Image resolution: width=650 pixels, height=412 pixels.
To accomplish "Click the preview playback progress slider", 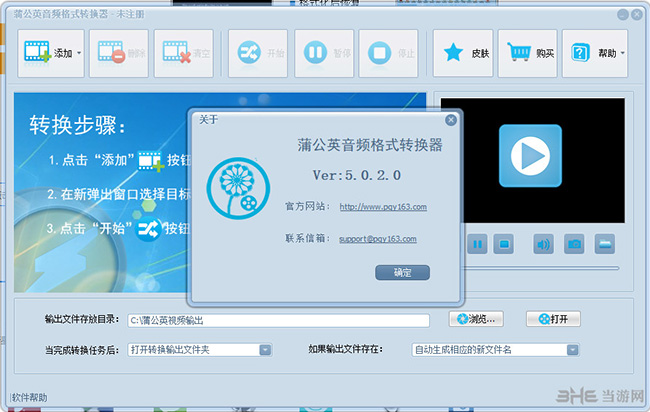I will (x=541, y=268).
